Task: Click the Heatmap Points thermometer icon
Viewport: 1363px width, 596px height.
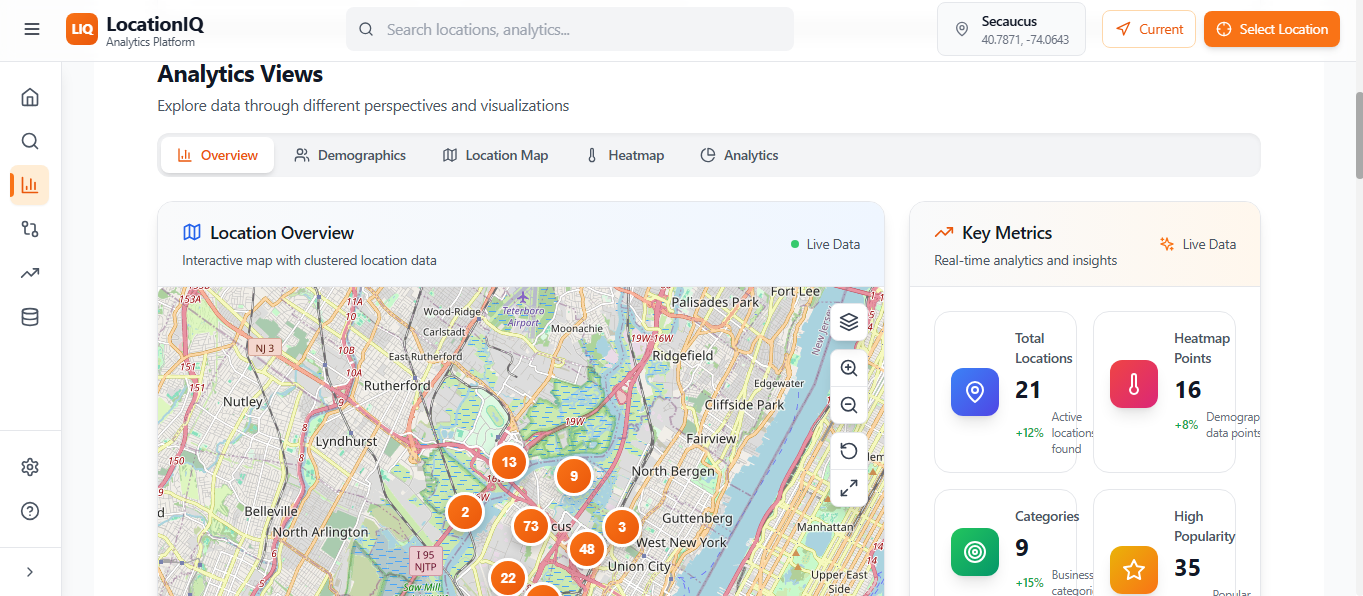Action: pos(1134,384)
